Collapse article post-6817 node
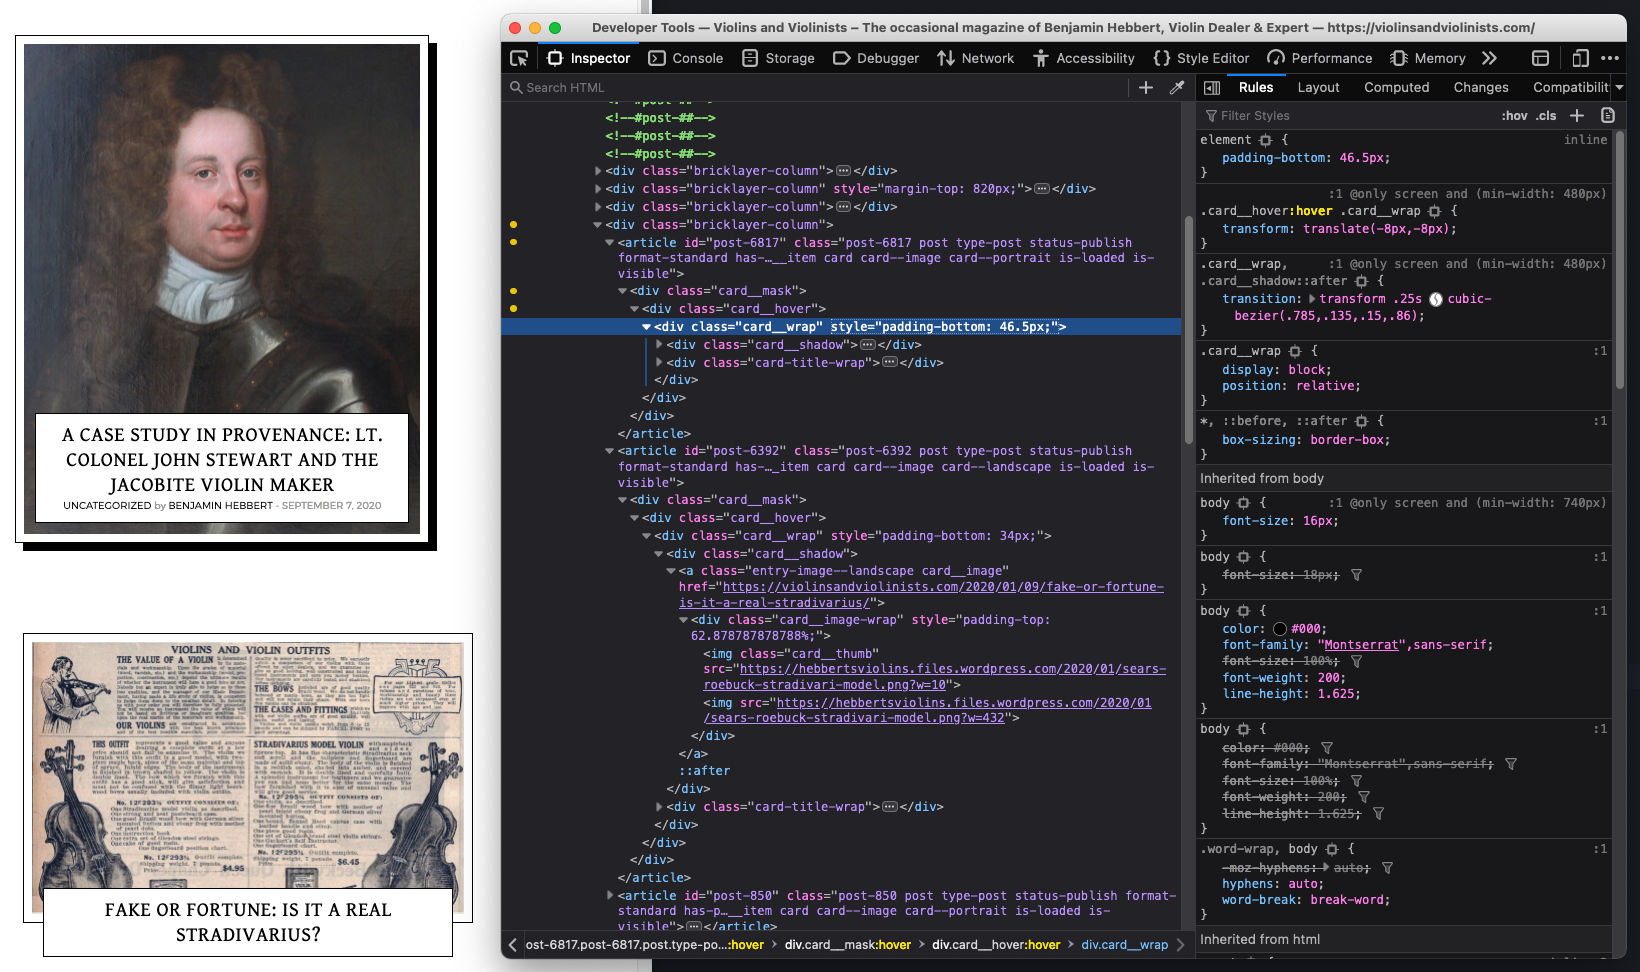Image resolution: width=1640 pixels, height=972 pixels. (x=610, y=243)
